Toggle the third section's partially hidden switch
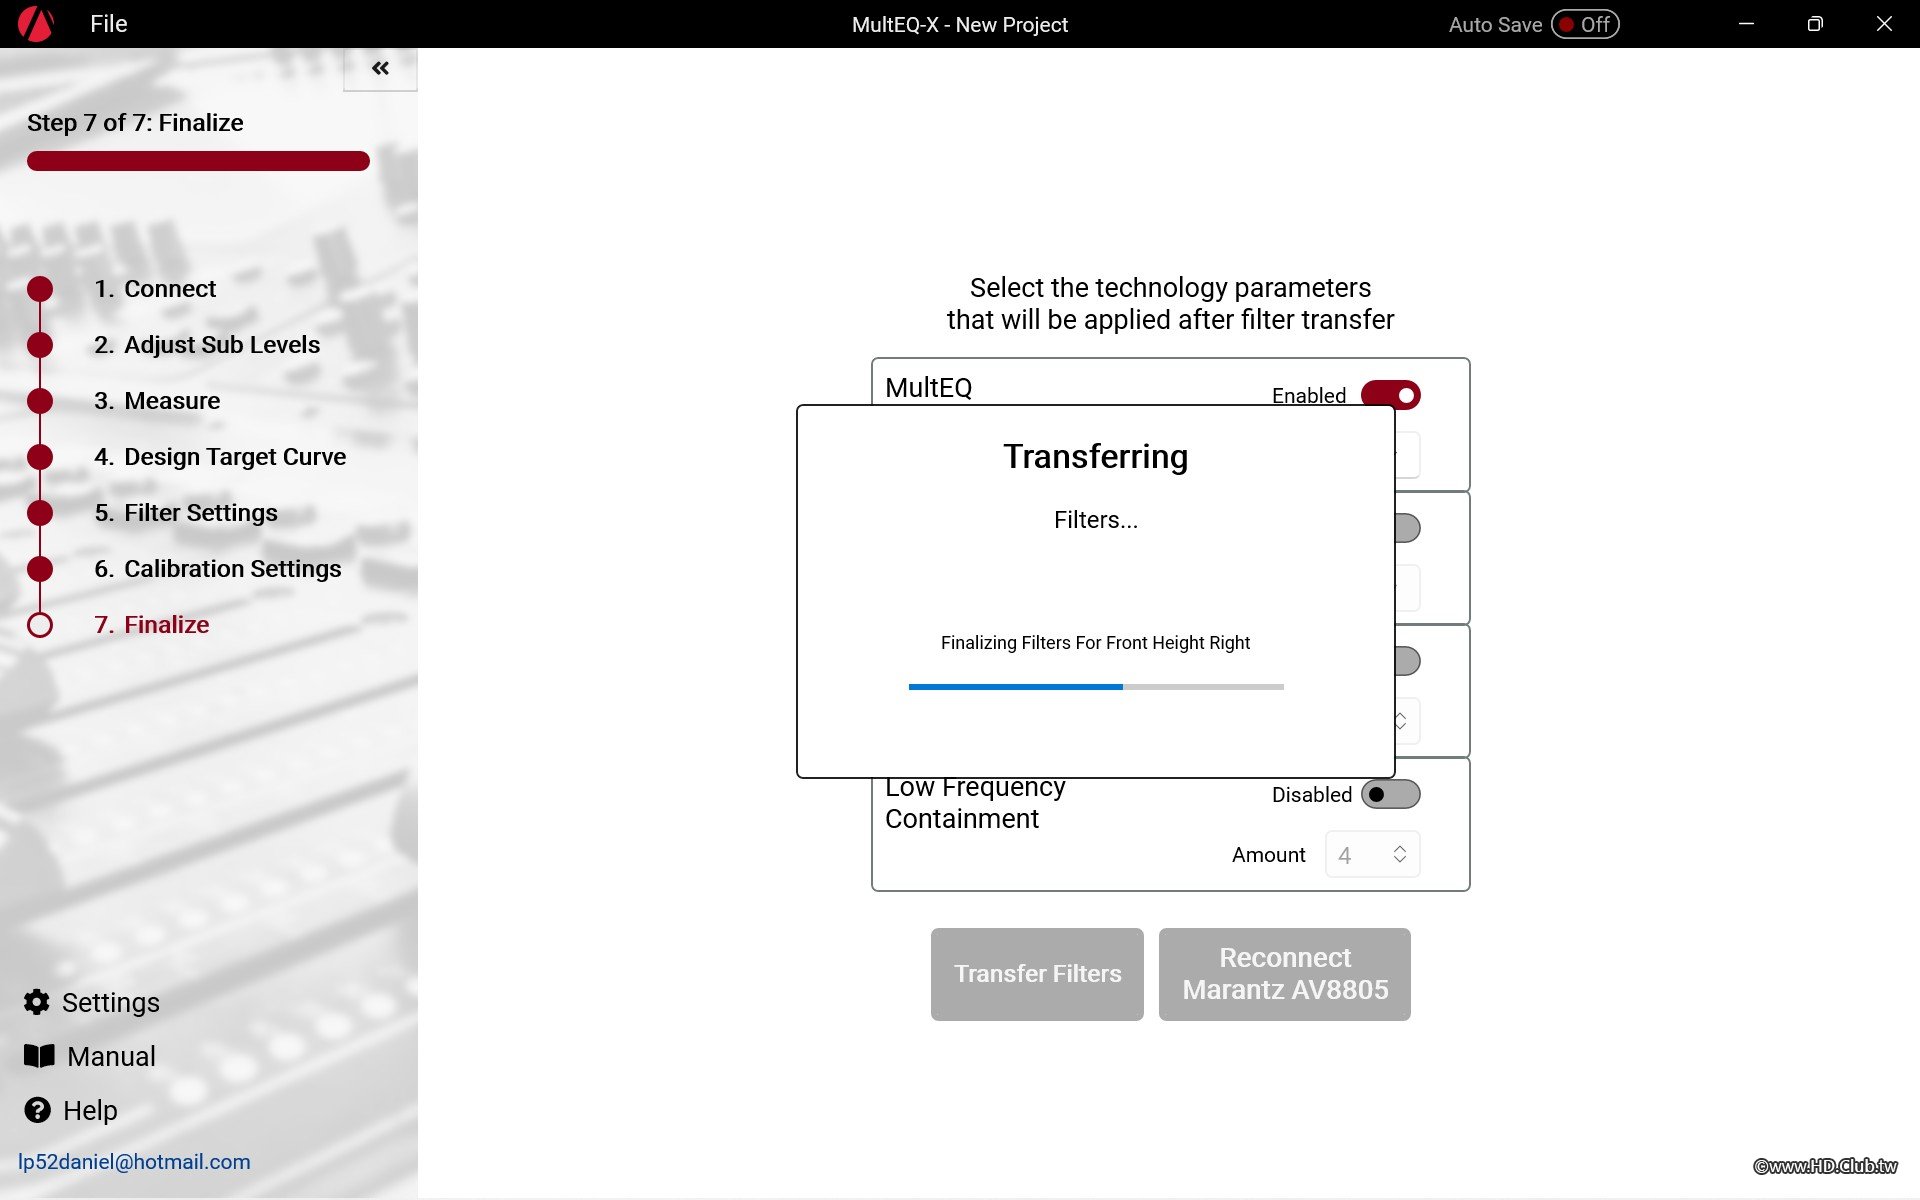1920x1200 pixels. [x=1407, y=661]
